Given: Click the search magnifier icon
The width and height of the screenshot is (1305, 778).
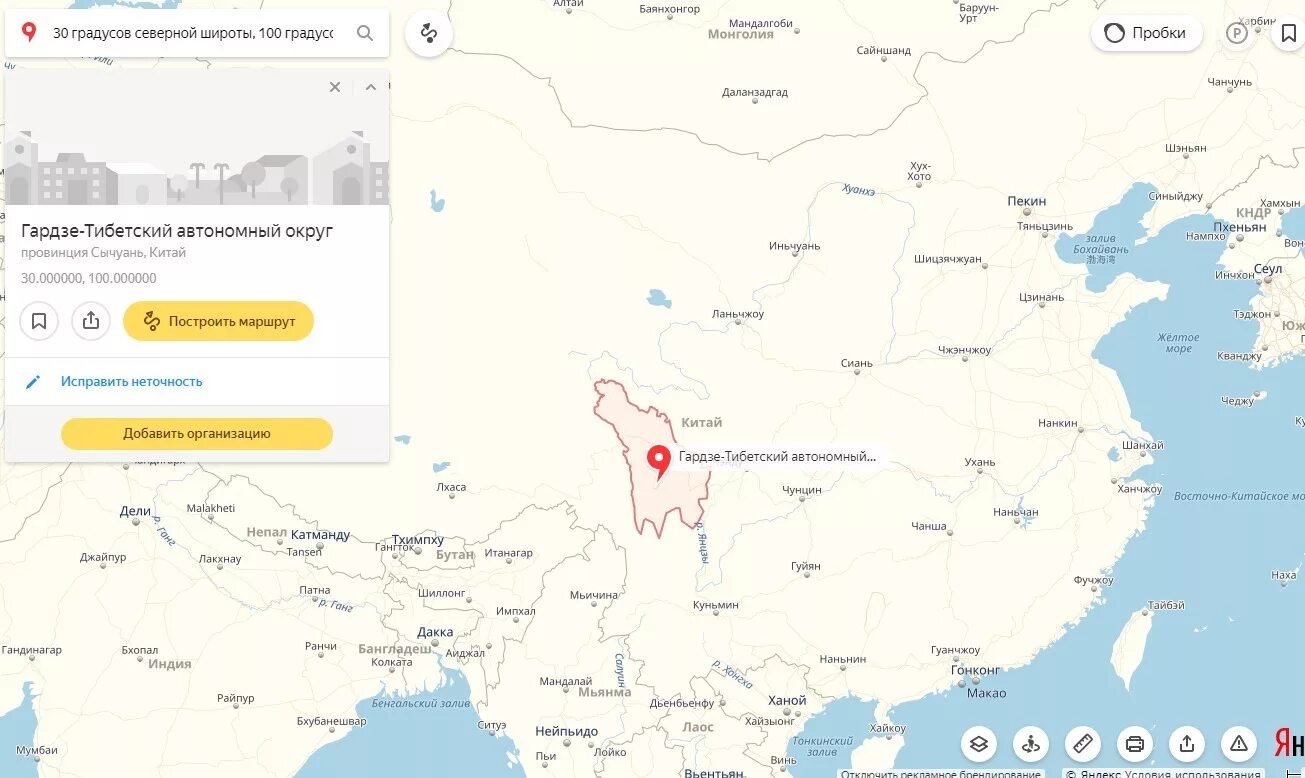Looking at the screenshot, I should [365, 33].
